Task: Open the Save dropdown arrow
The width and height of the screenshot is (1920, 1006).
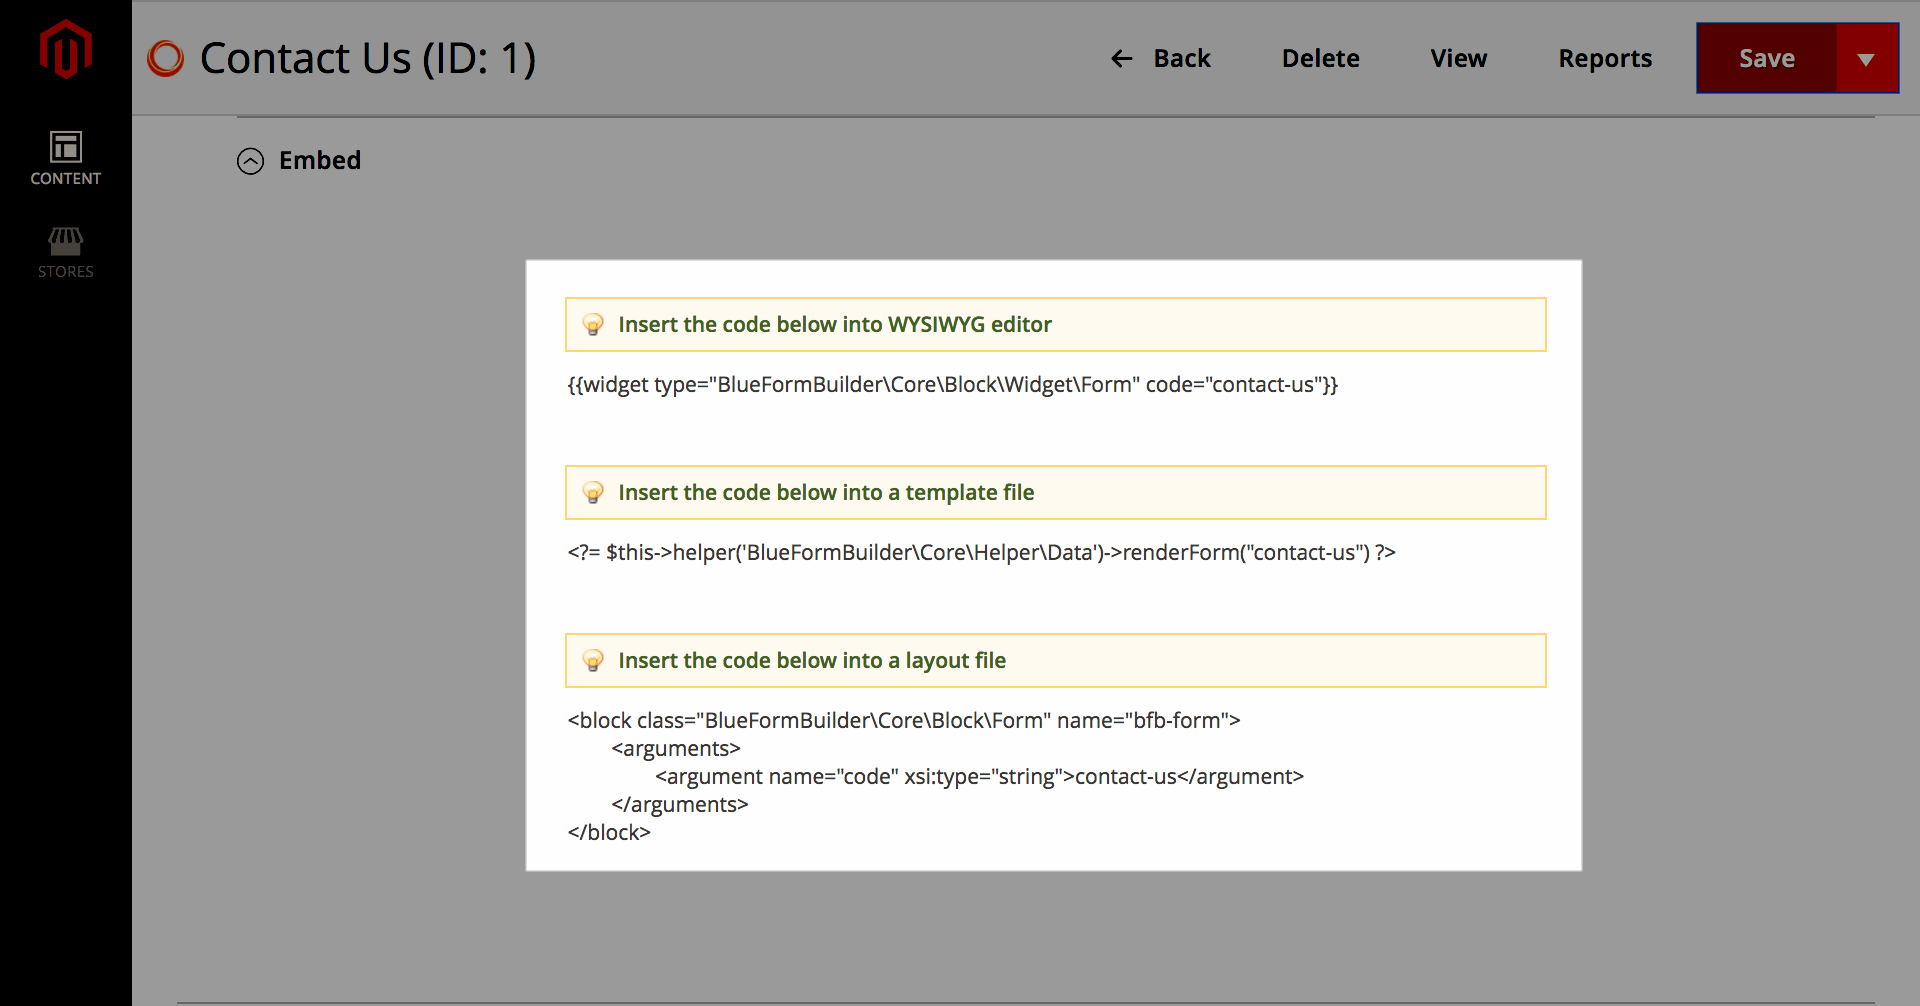Action: point(1866,58)
